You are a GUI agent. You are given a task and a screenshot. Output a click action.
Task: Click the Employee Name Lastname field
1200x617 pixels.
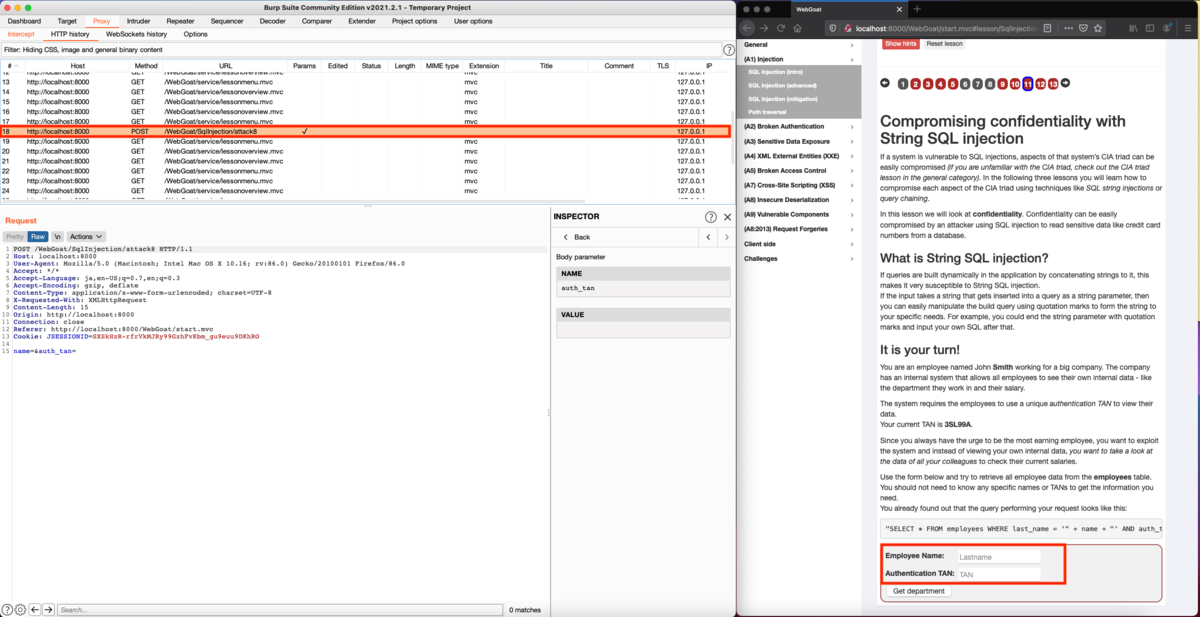(x=997, y=556)
